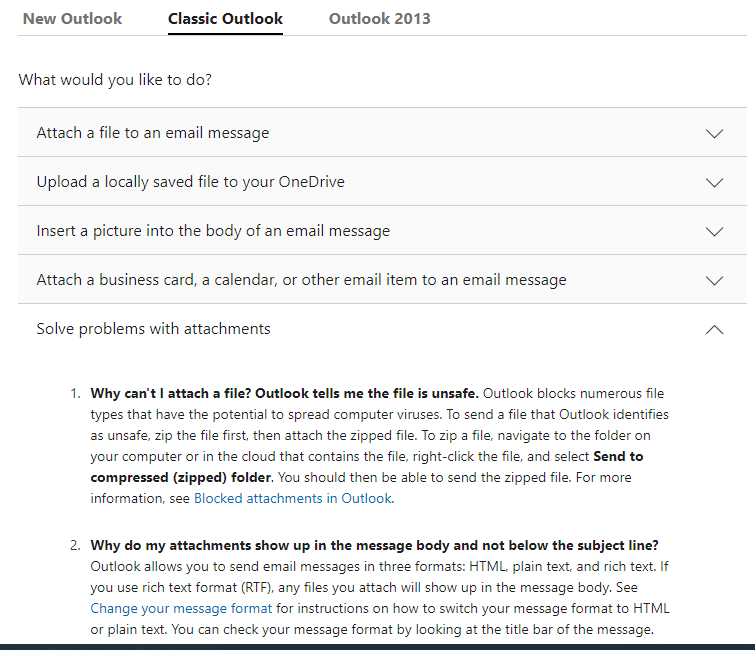Click the dark bar at the bottom edge
755x650 pixels.
[x=377, y=646]
